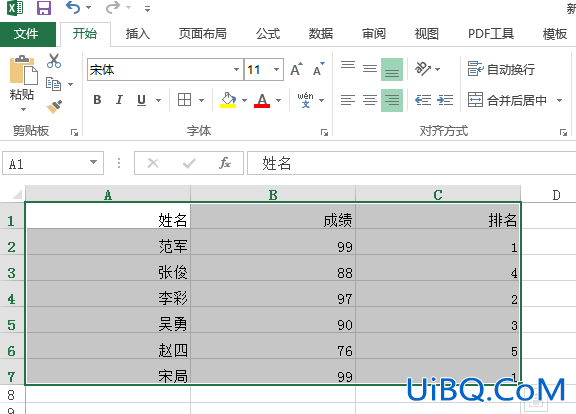Decrease font size with smaller A
Viewport: 576px width, 414px height.
318,69
